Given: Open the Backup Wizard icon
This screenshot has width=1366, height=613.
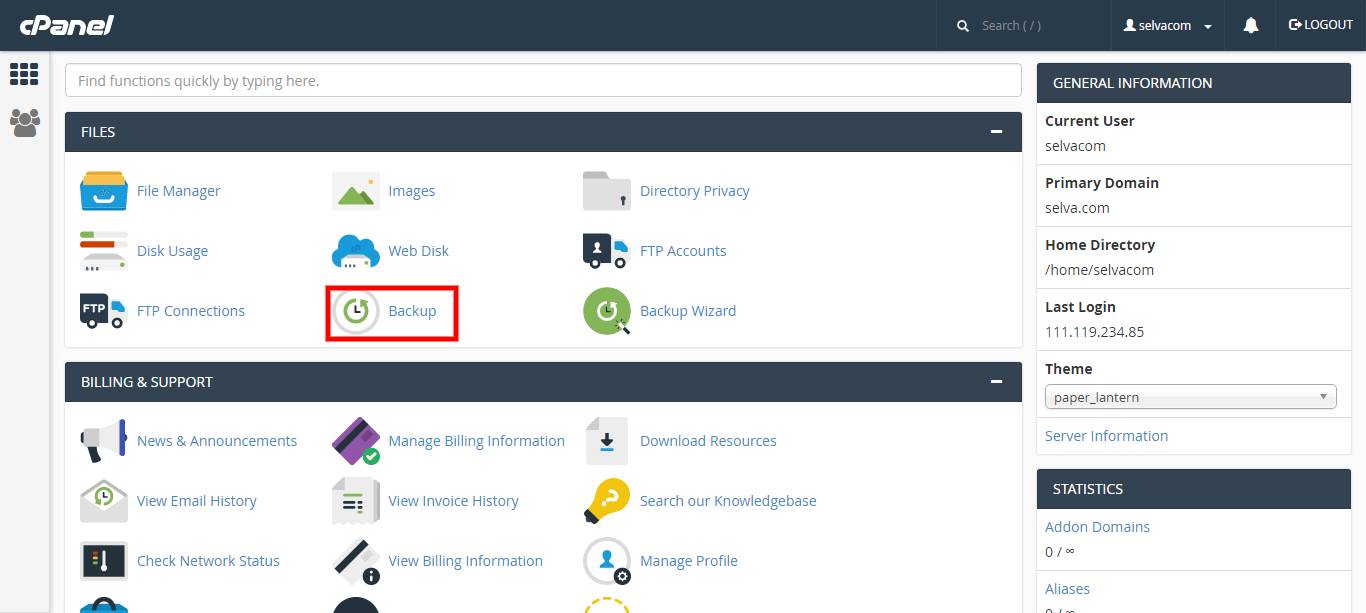Looking at the screenshot, I should (607, 311).
